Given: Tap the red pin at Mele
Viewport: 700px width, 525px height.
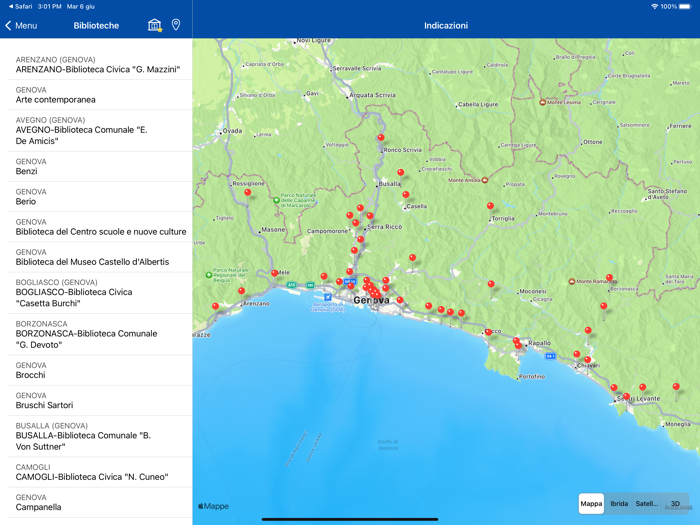Looking at the screenshot, I should [x=275, y=273].
